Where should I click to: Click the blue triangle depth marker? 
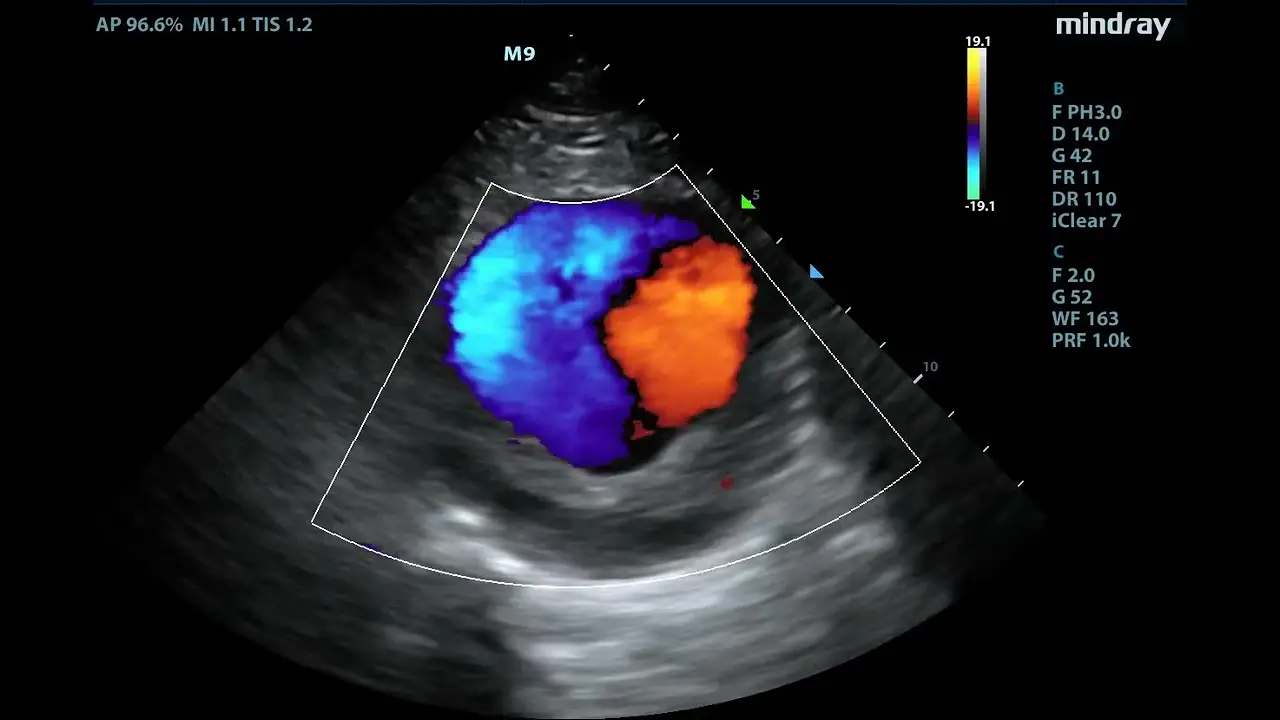pyautogui.click(x=816, y=272)
